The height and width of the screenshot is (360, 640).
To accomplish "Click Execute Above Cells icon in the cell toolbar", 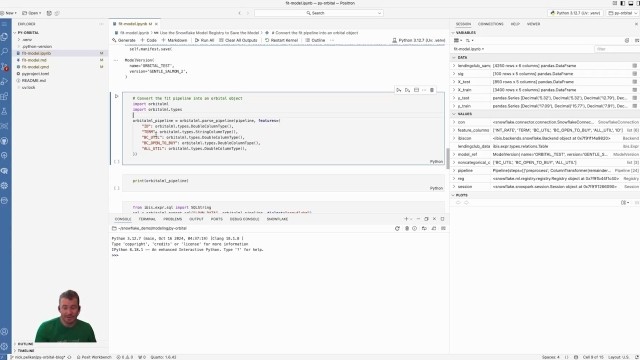I will click(399, 90).
